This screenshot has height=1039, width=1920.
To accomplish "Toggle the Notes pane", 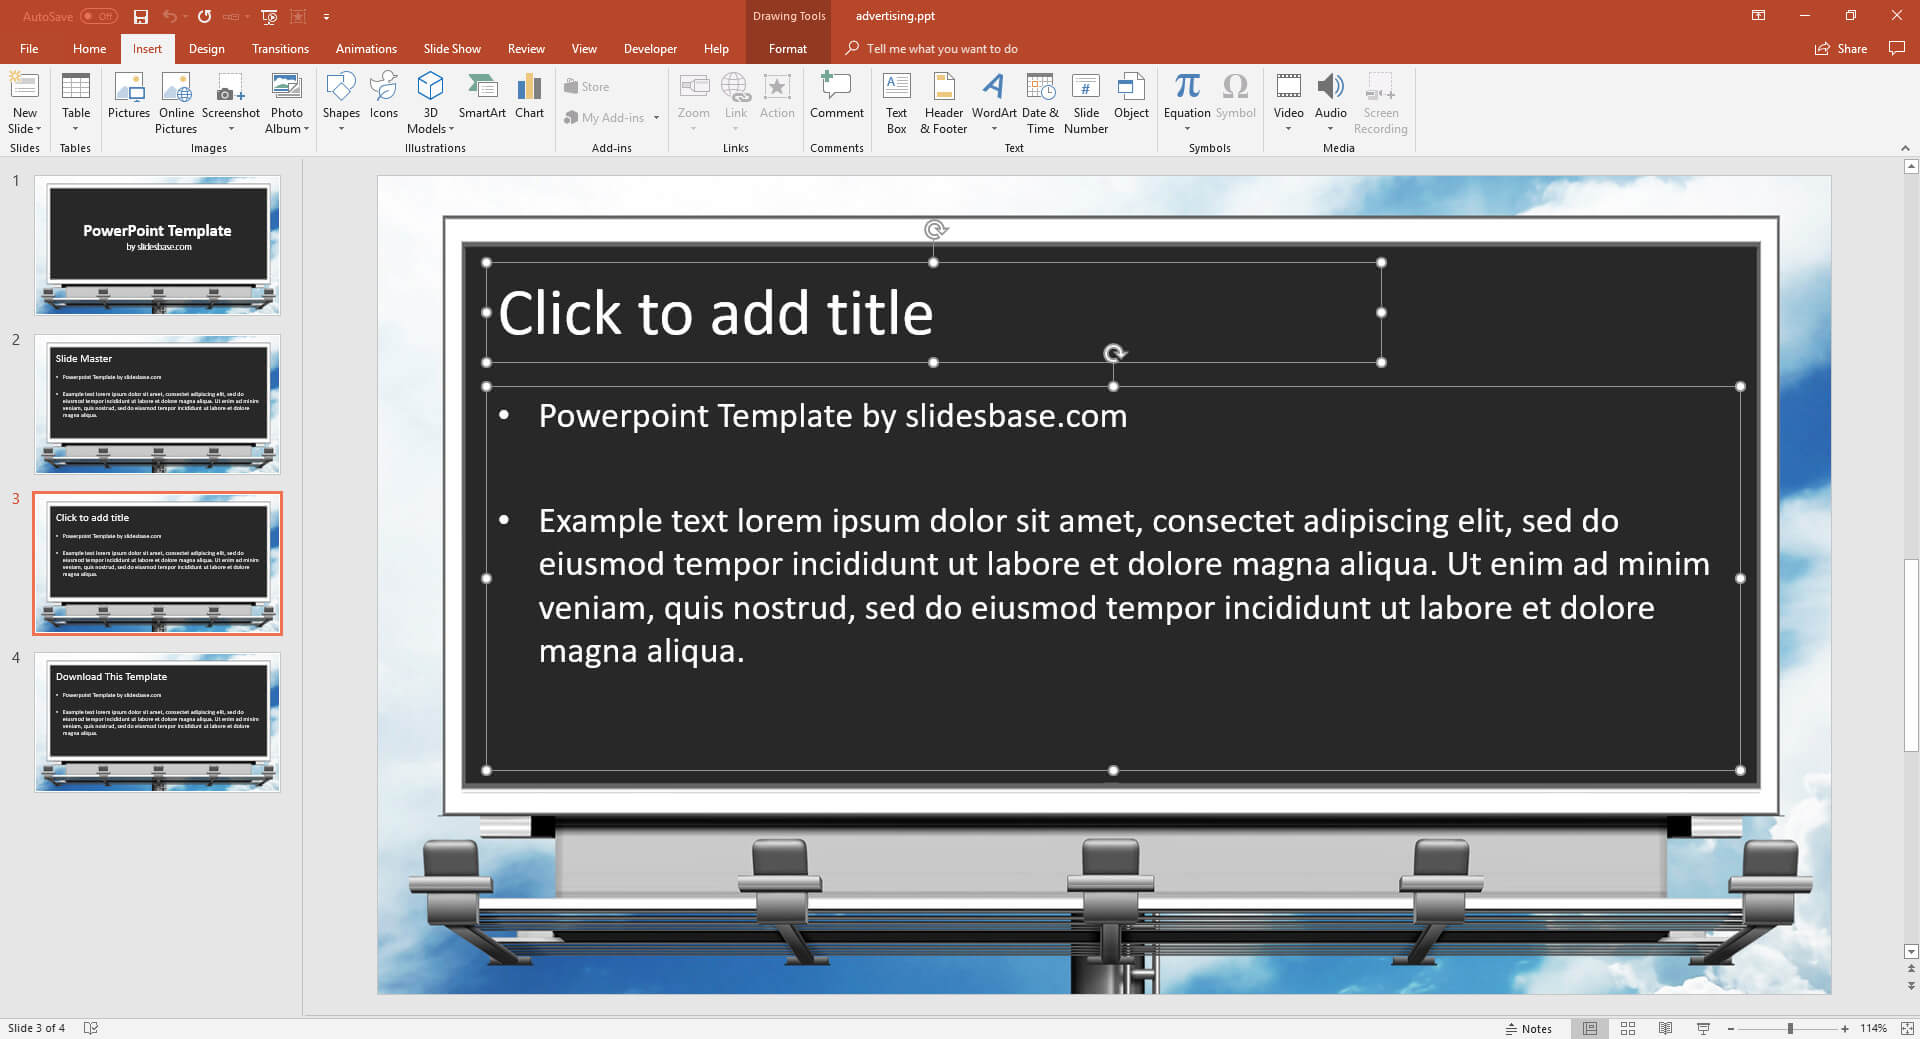I will coord(1529,1028).
